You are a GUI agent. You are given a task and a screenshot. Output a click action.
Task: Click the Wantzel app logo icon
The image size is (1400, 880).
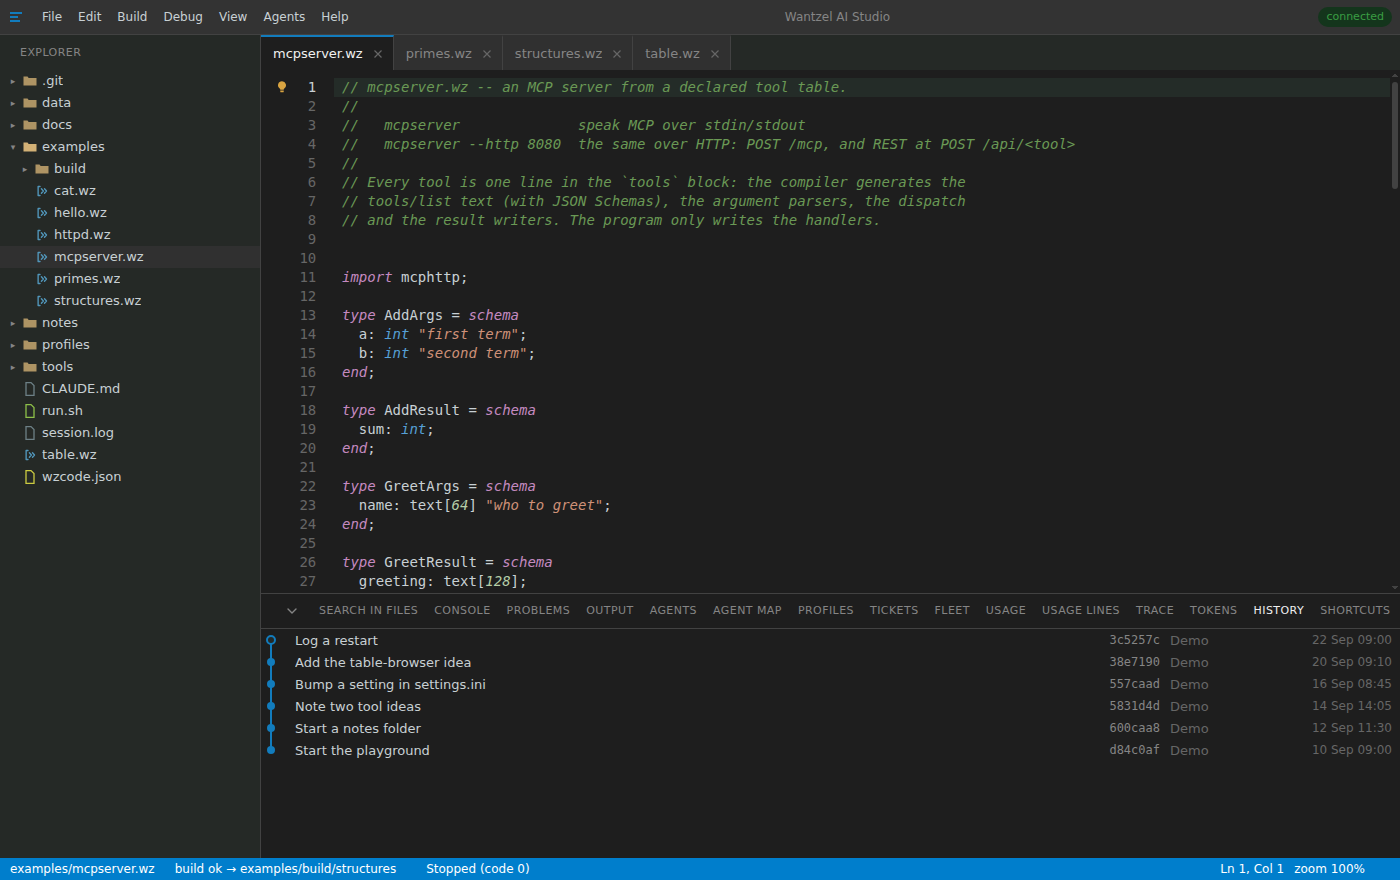(x=15, y=17)
